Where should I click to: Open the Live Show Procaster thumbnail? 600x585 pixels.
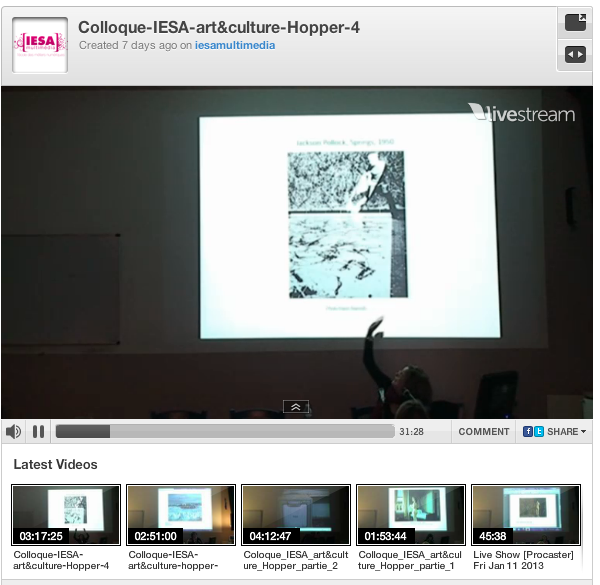tap(526, 515)
